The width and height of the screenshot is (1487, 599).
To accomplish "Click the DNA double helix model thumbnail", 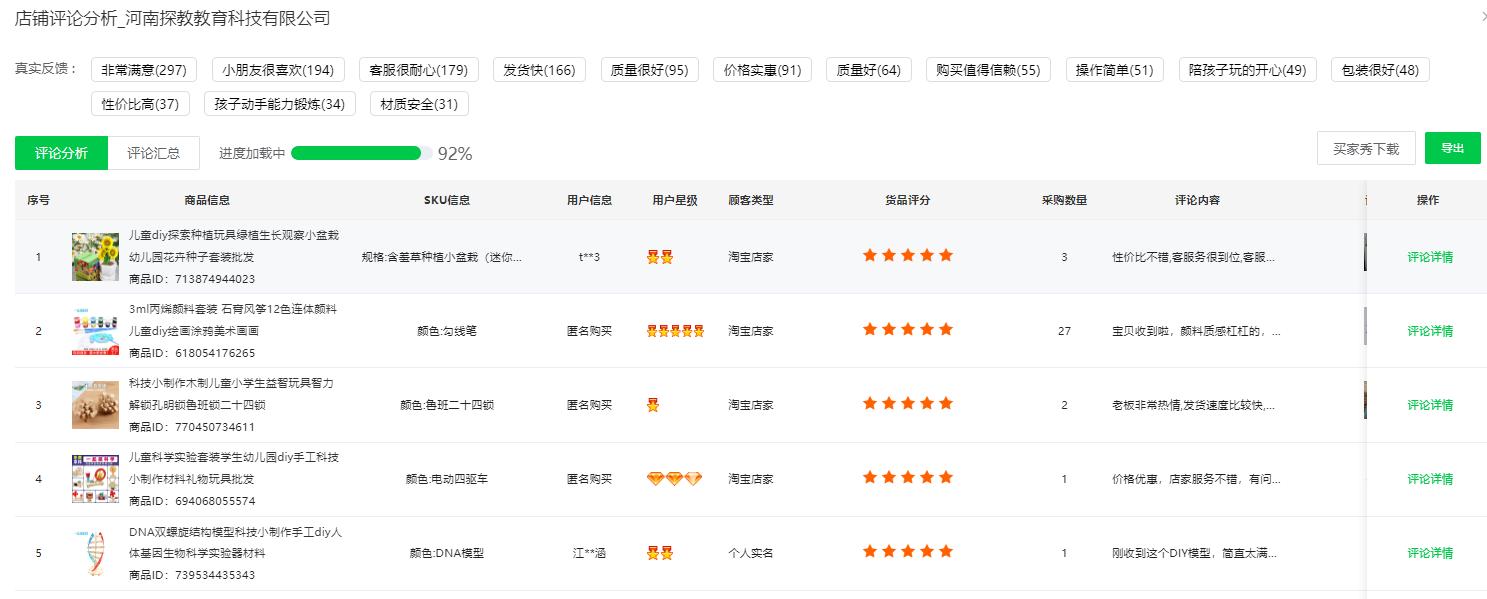I will 95,553.
